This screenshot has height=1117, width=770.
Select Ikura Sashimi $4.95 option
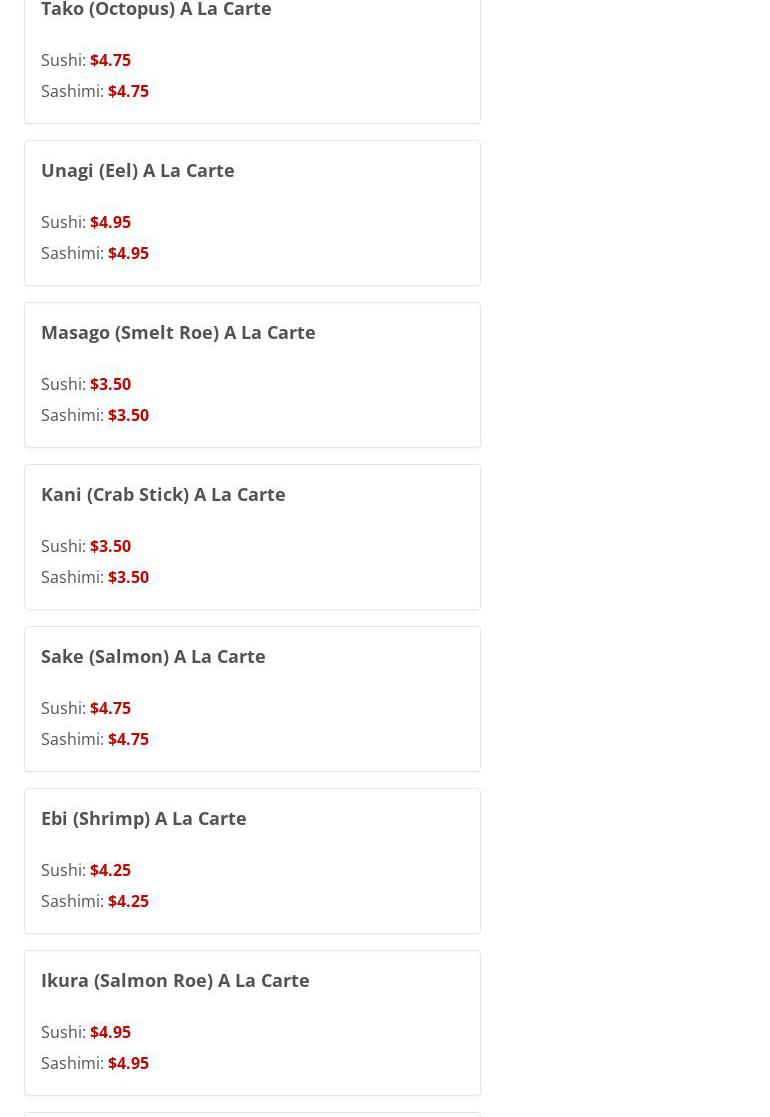[x=128, y=1063]
